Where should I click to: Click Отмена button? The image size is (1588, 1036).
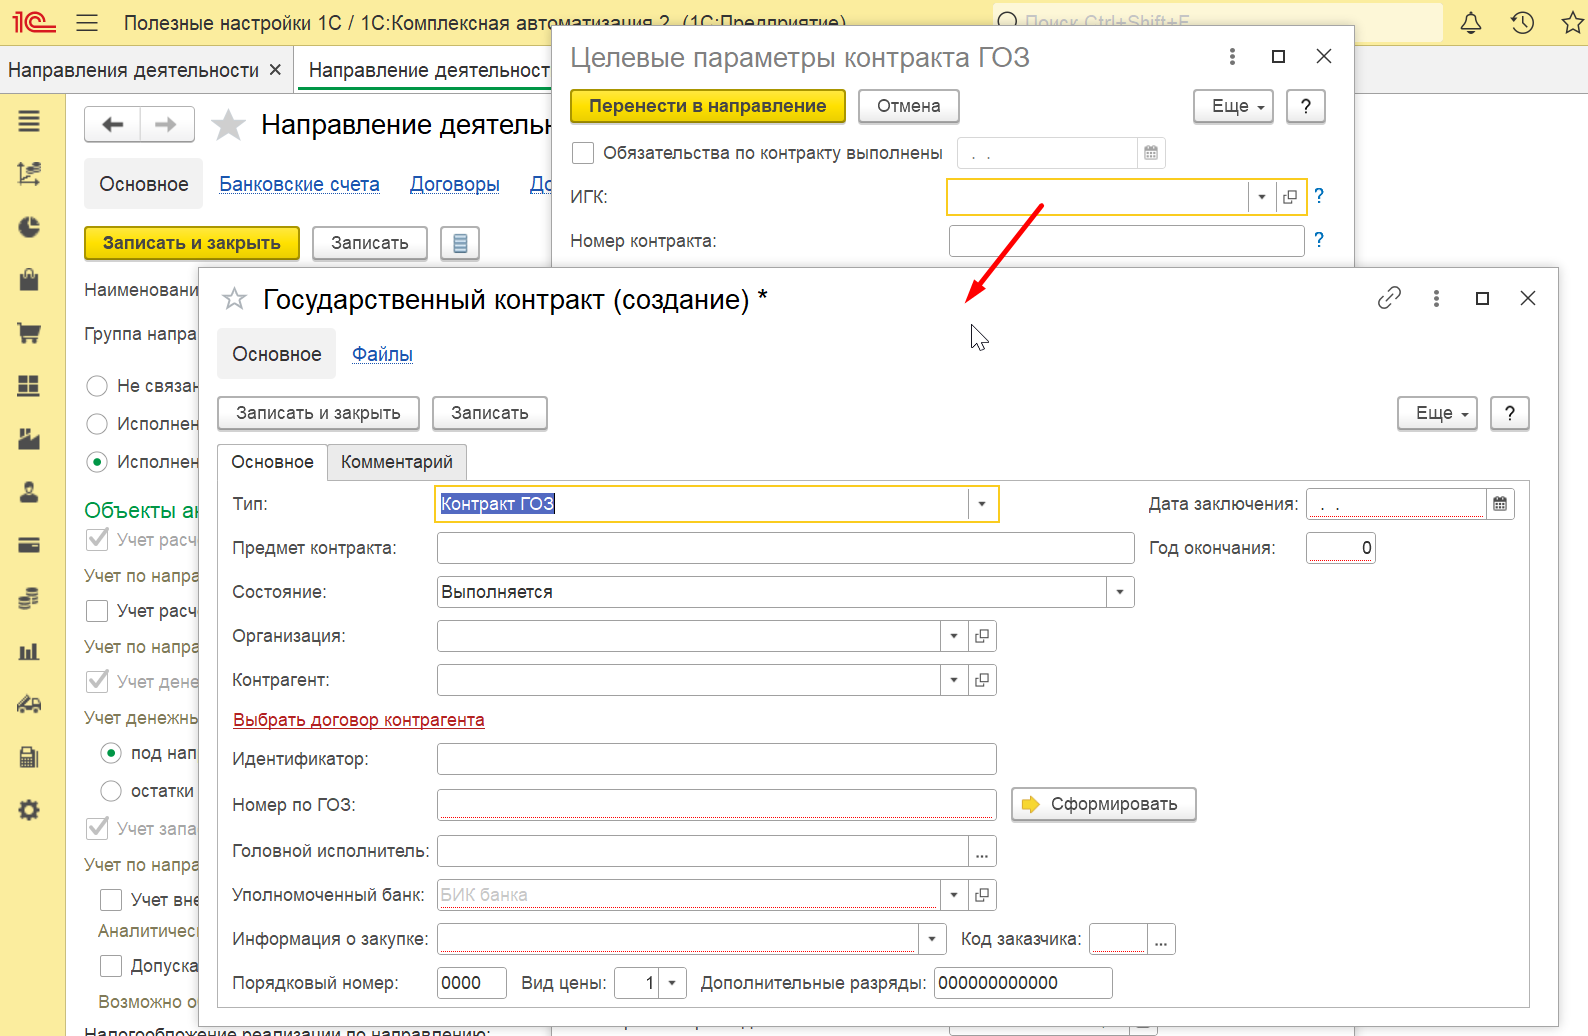(908, 106)
